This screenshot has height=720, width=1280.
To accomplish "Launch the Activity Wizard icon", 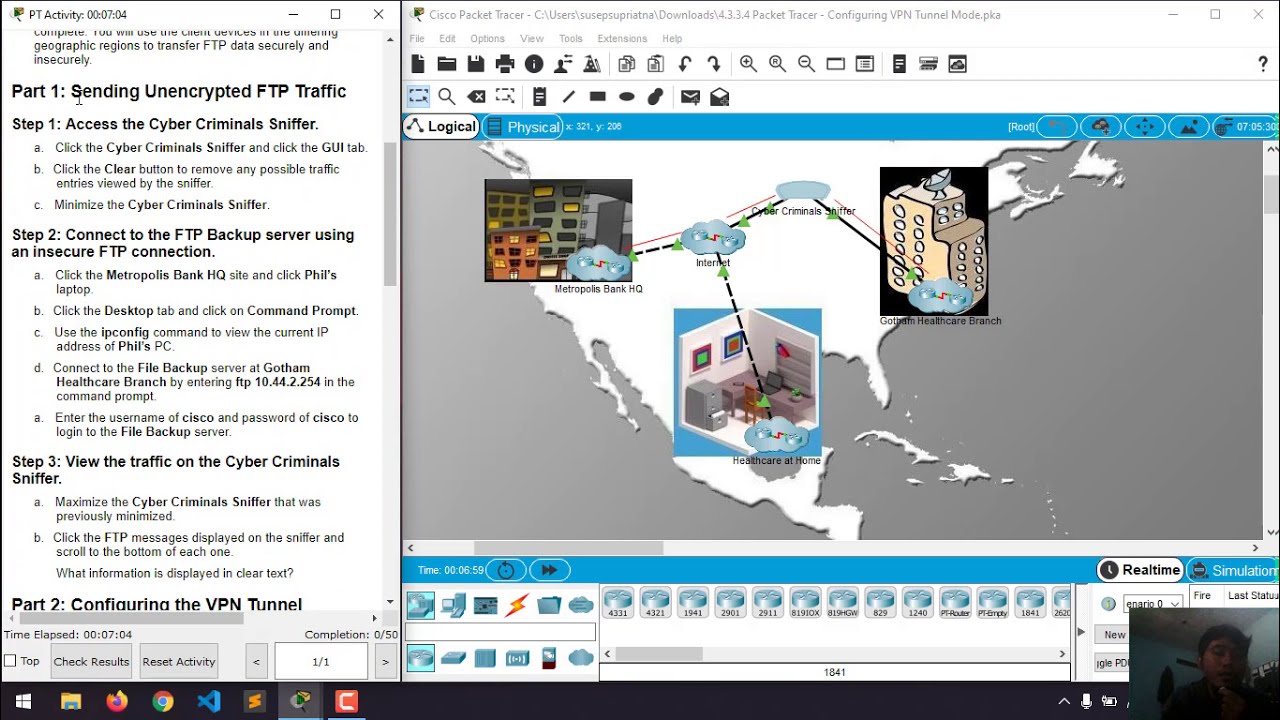I will 563,64.
